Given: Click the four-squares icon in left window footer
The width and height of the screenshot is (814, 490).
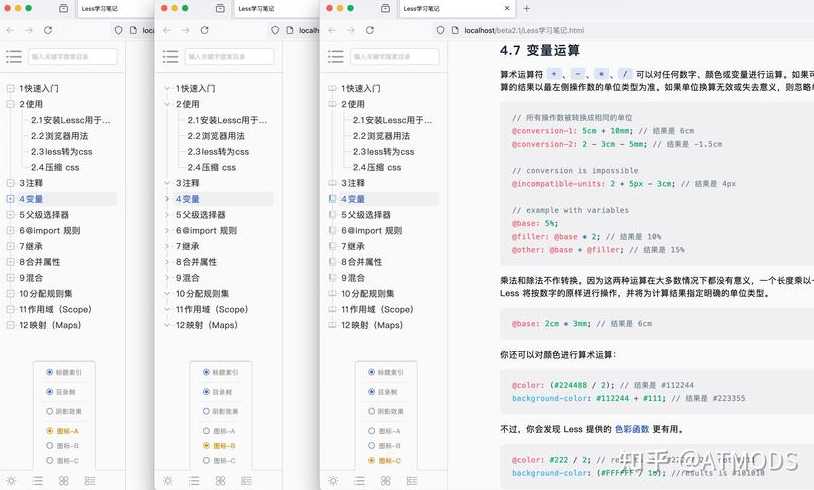Looking at the screenshot, I should coord(63,481).
